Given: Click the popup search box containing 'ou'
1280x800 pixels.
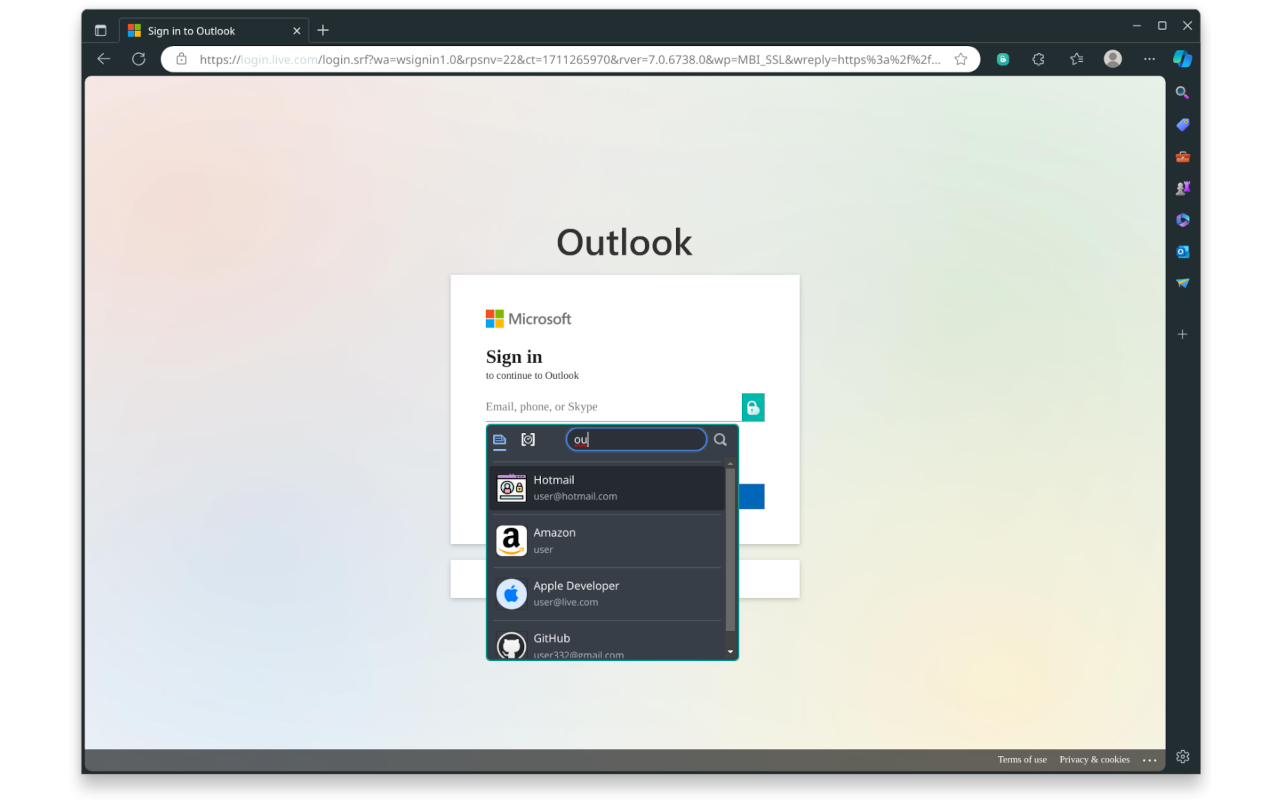Looking at the screenshot, I should [x=636, y=440].
